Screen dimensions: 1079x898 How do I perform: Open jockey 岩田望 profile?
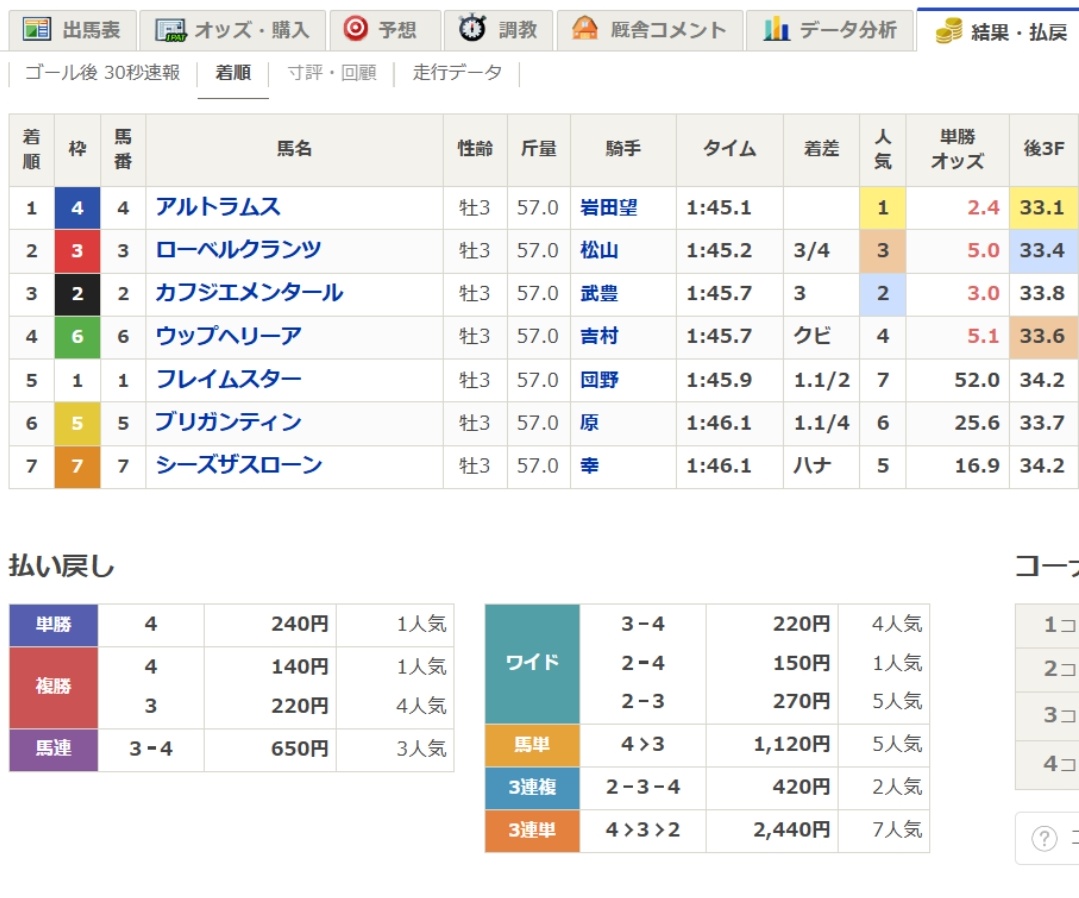[x=608, y=207]
